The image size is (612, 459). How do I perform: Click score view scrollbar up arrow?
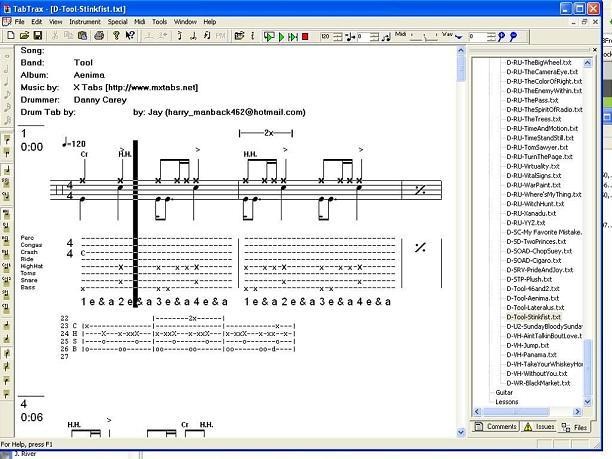(x=461, y=50)
